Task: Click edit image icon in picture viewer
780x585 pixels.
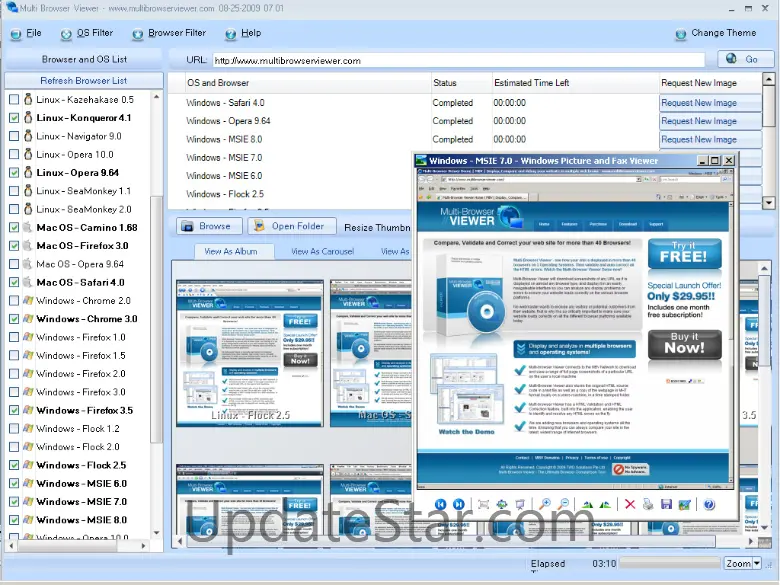Action: pos(684,504)
